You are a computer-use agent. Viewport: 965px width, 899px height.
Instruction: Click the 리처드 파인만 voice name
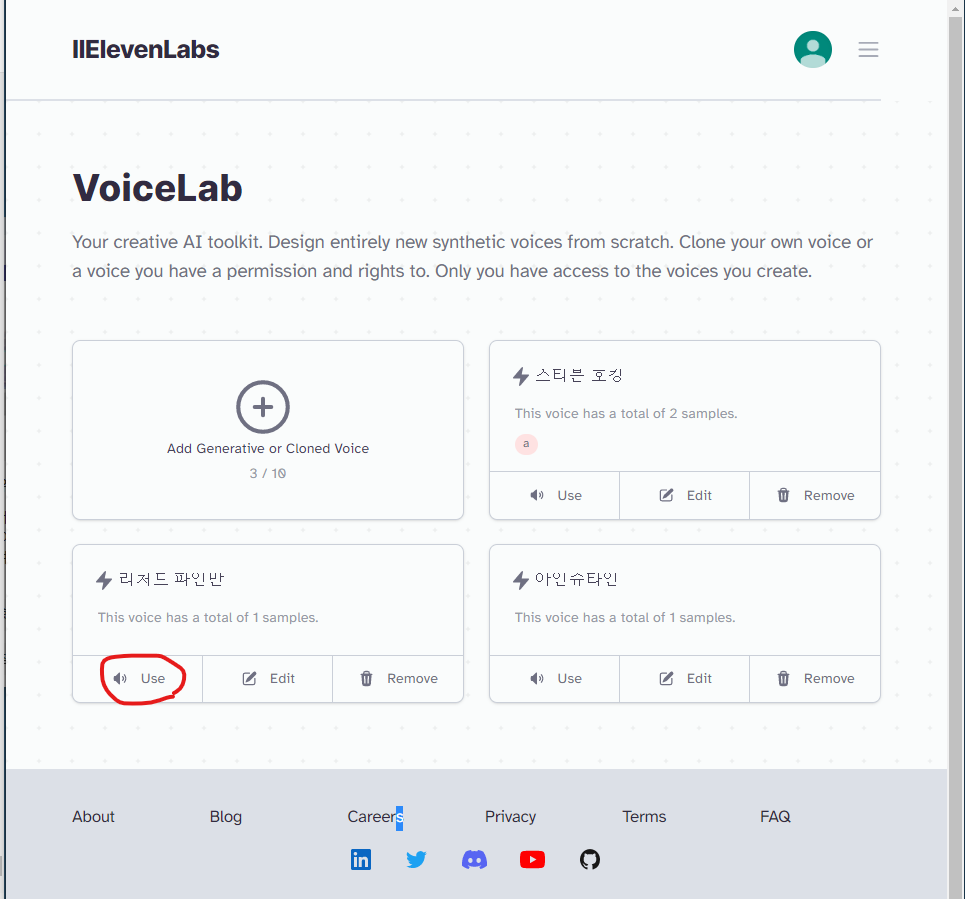tap(171, 579)
